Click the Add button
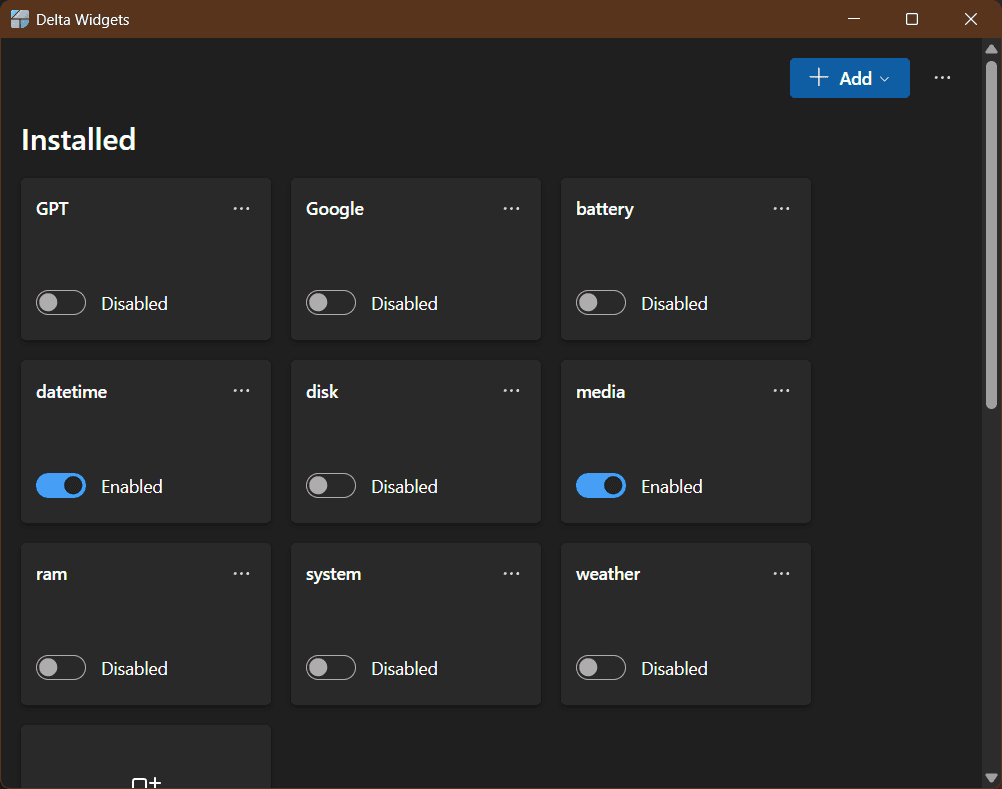 (845, 77)
